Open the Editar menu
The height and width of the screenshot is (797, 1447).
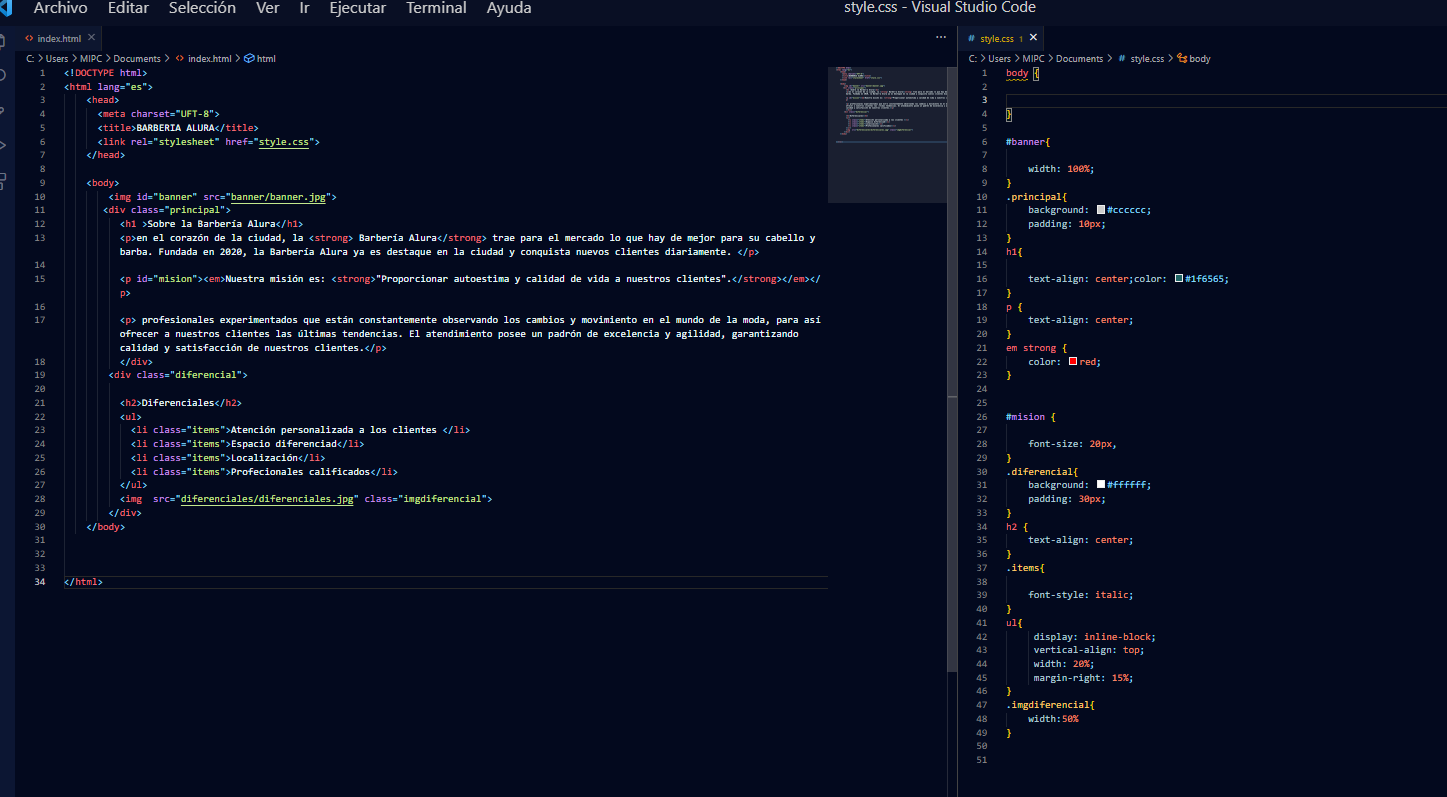[x=128, y=8]
